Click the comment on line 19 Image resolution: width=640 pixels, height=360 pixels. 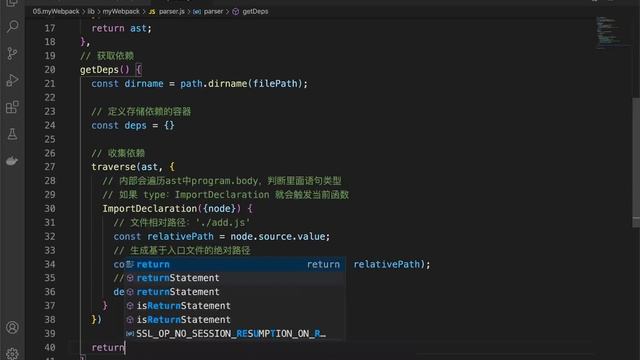point(107,56)
